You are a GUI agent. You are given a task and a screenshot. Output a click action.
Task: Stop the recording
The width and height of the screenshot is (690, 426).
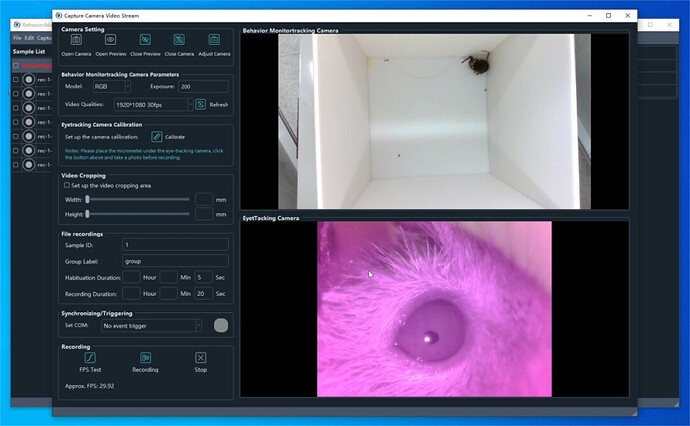coord(200,357)
